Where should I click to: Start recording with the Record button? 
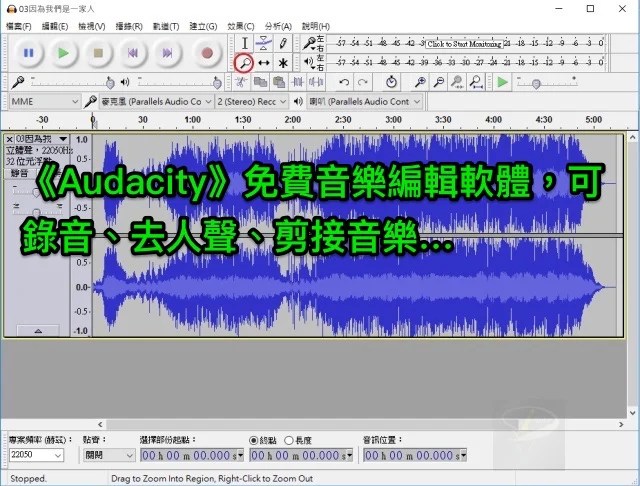[x=207, y=53]
